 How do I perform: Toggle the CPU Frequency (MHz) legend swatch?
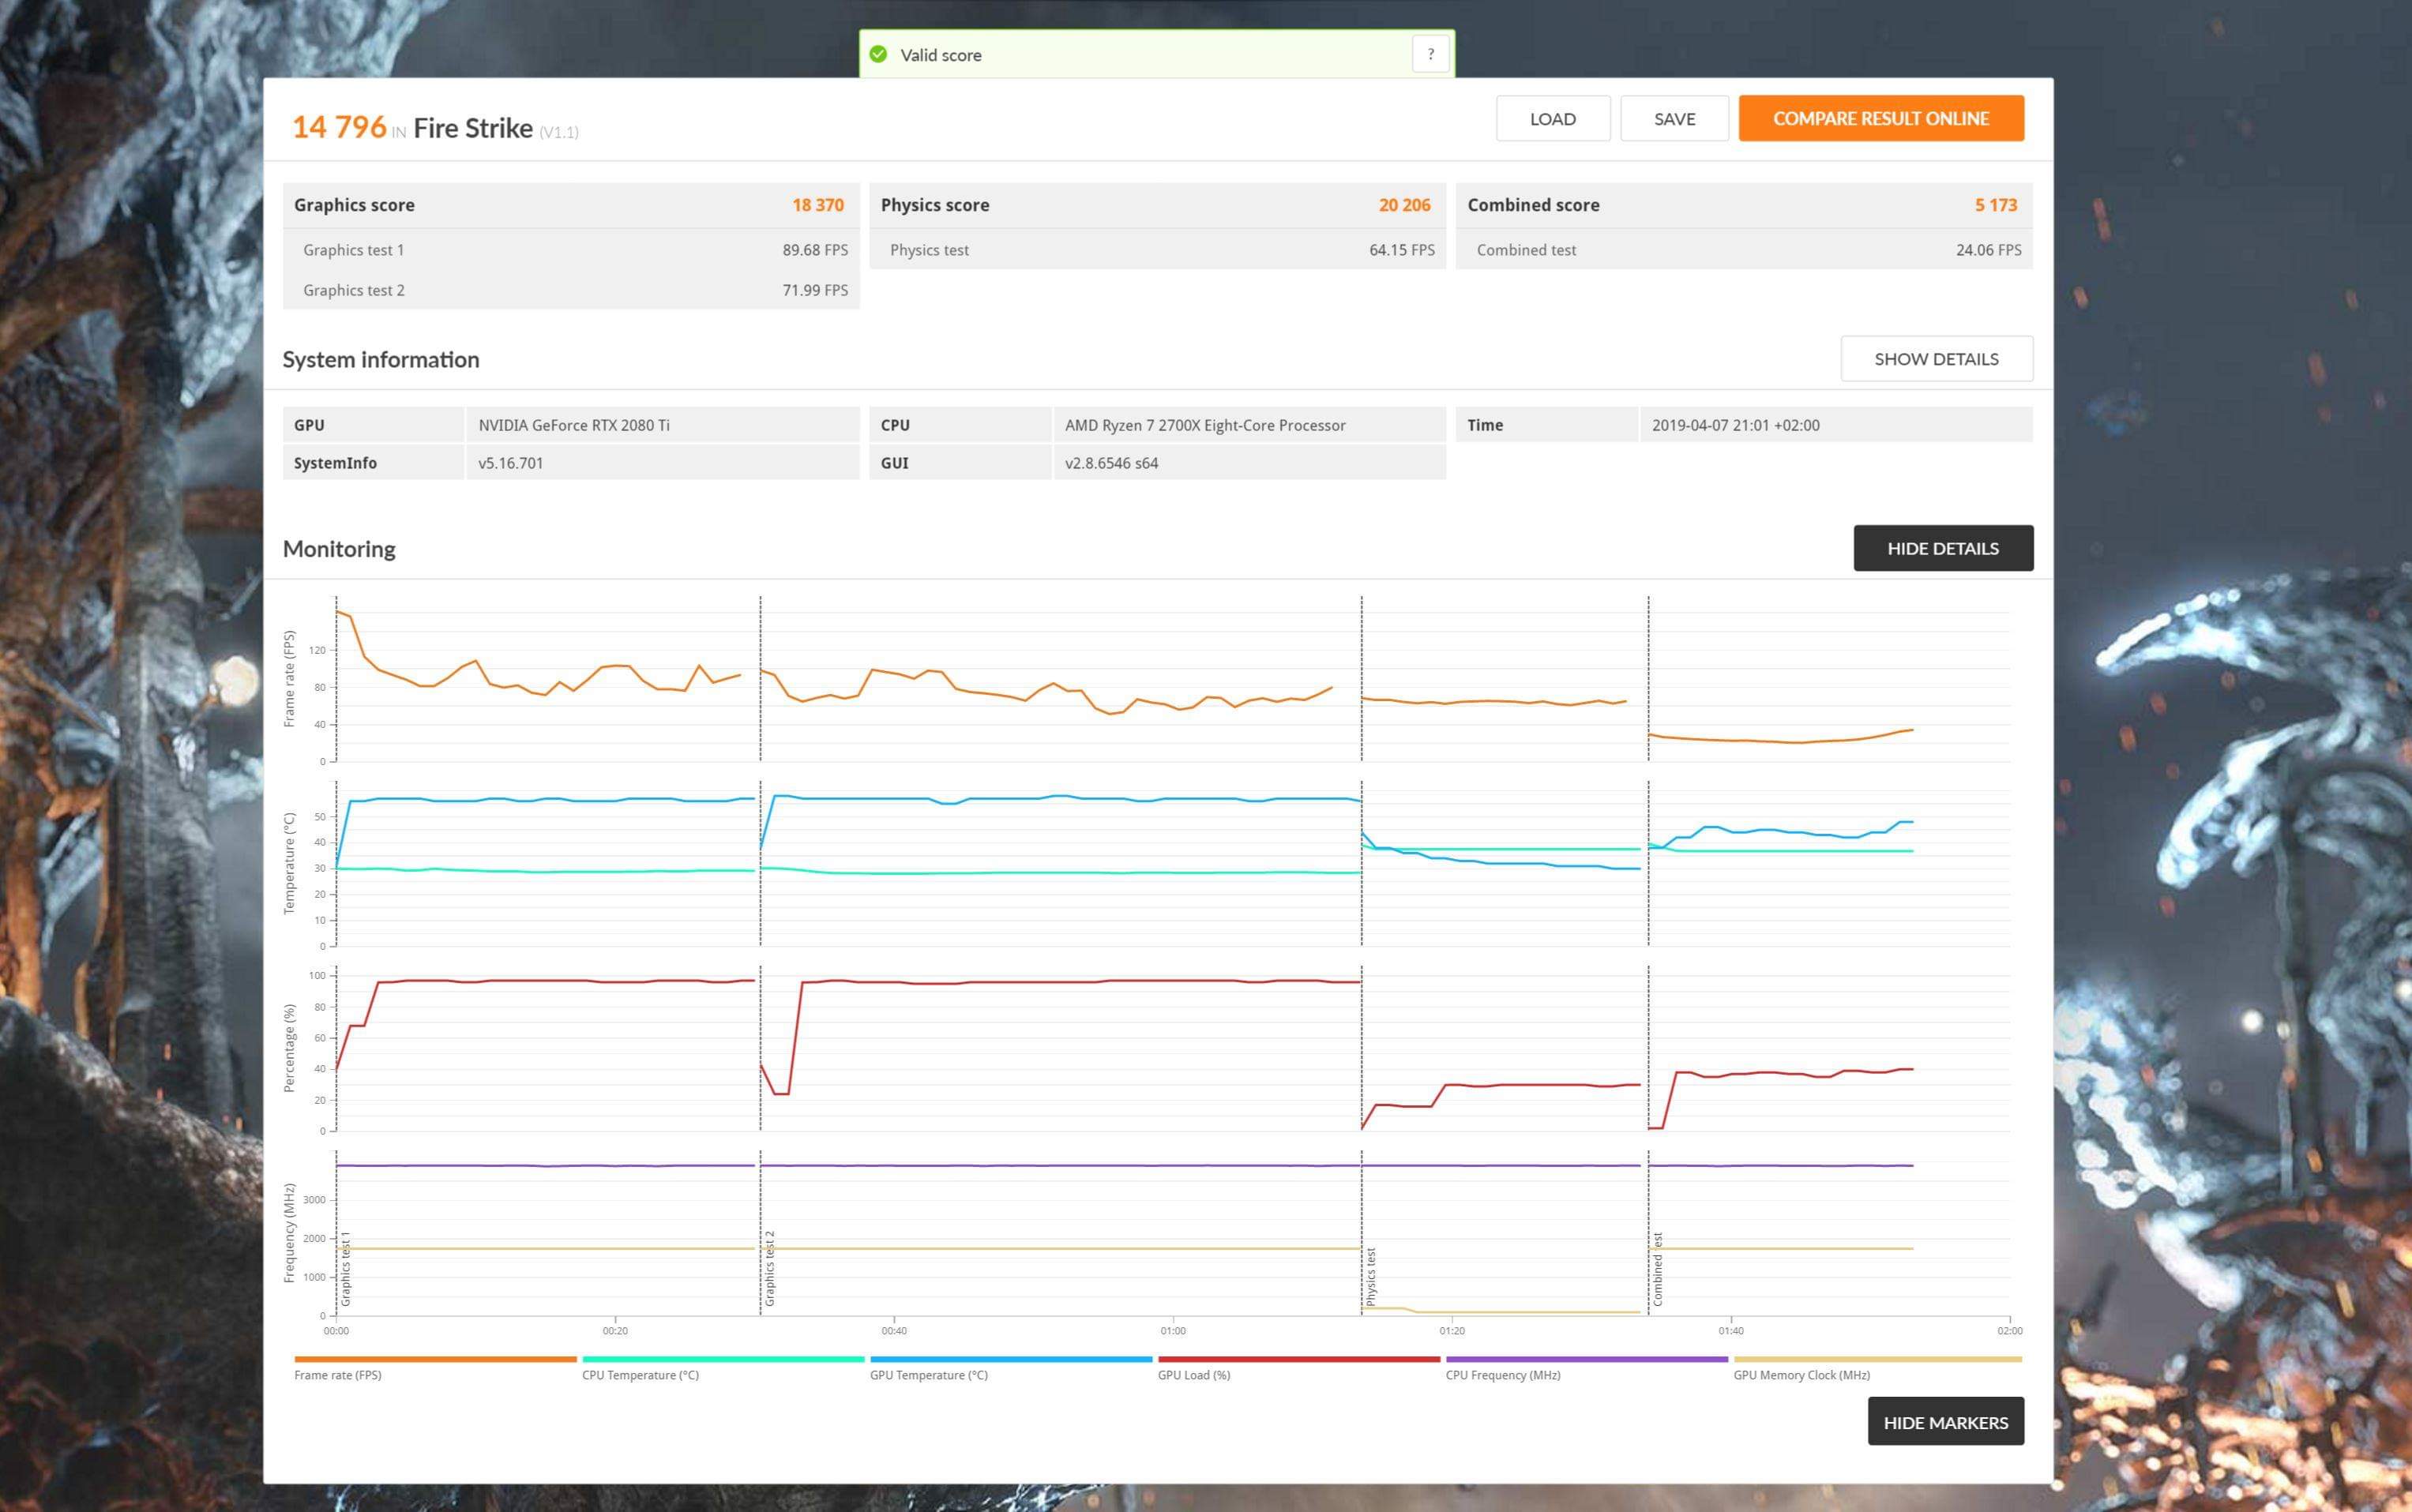coord(1586,1359)
